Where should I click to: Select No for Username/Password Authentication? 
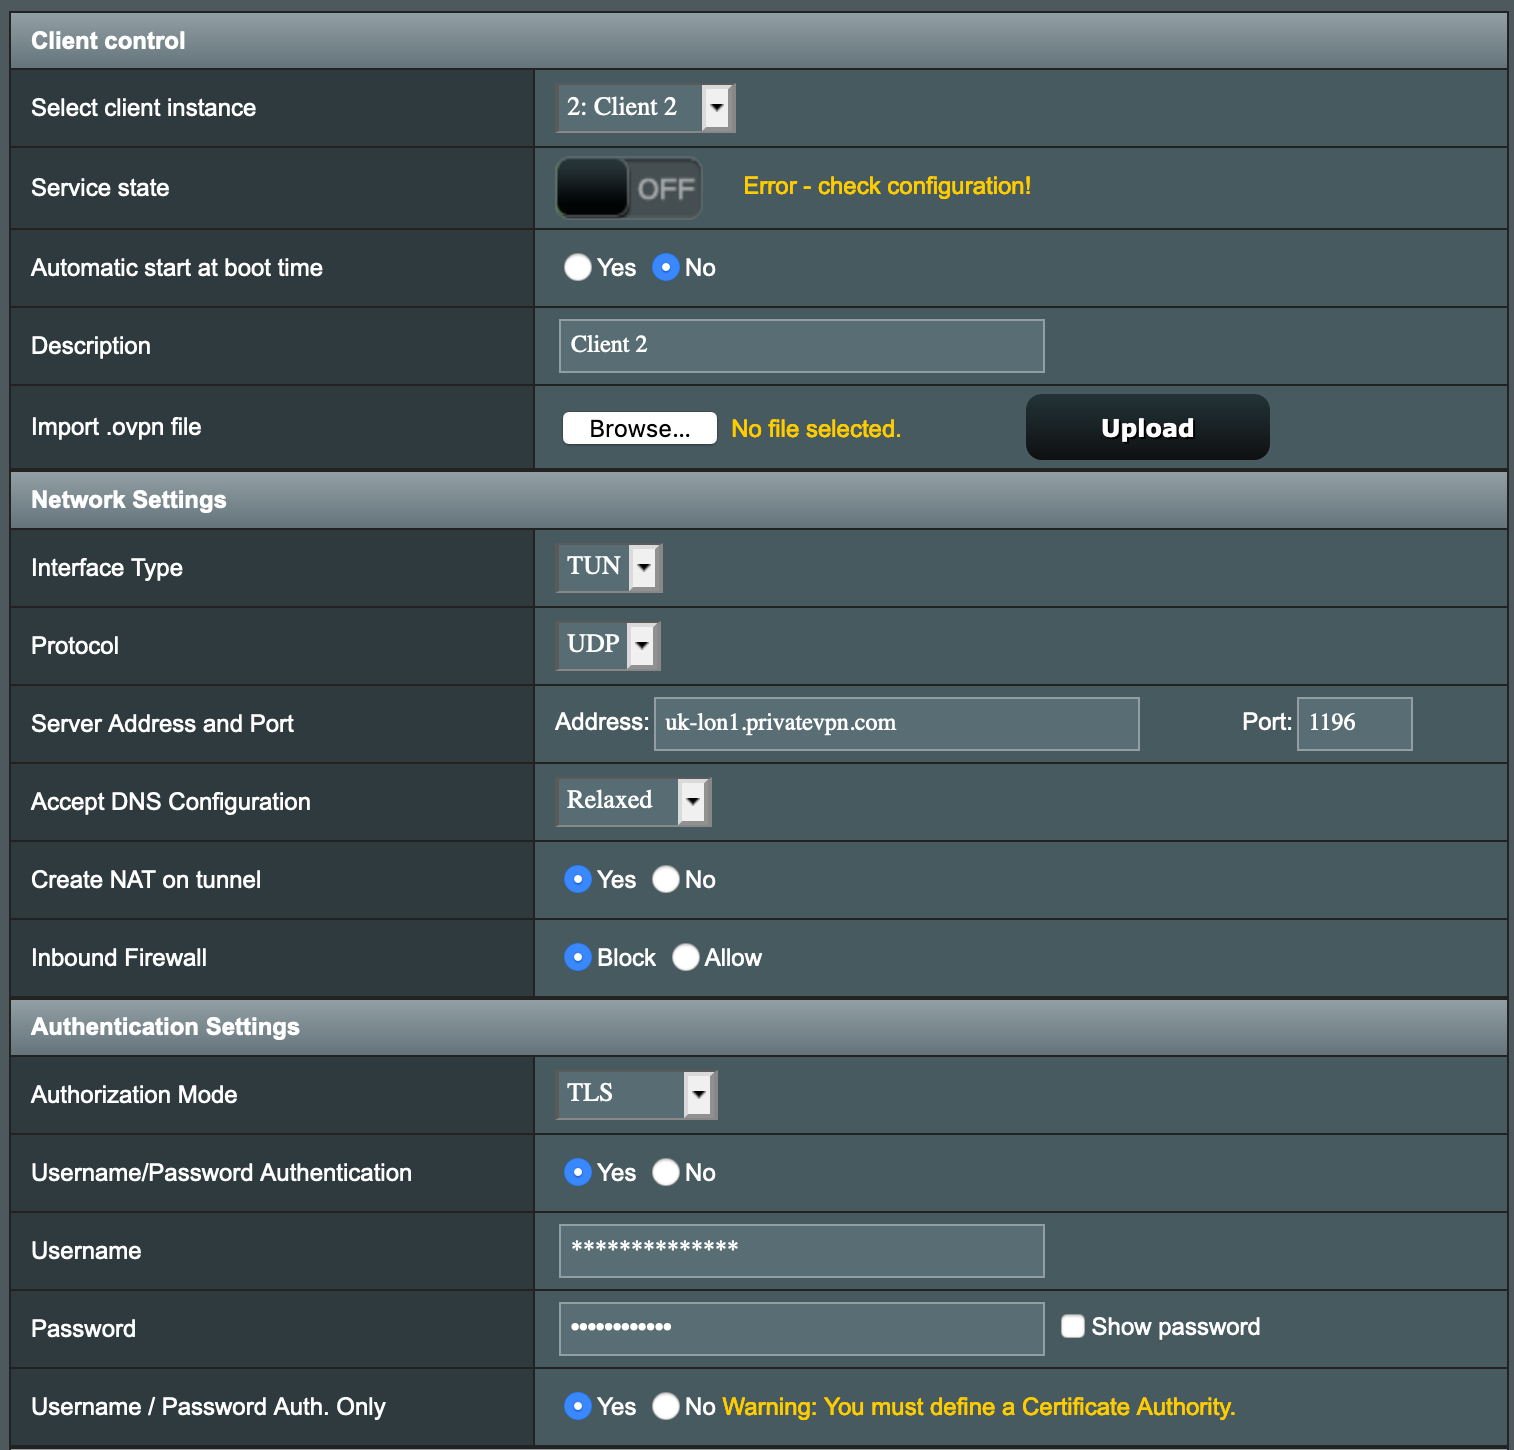point(666,1172)
